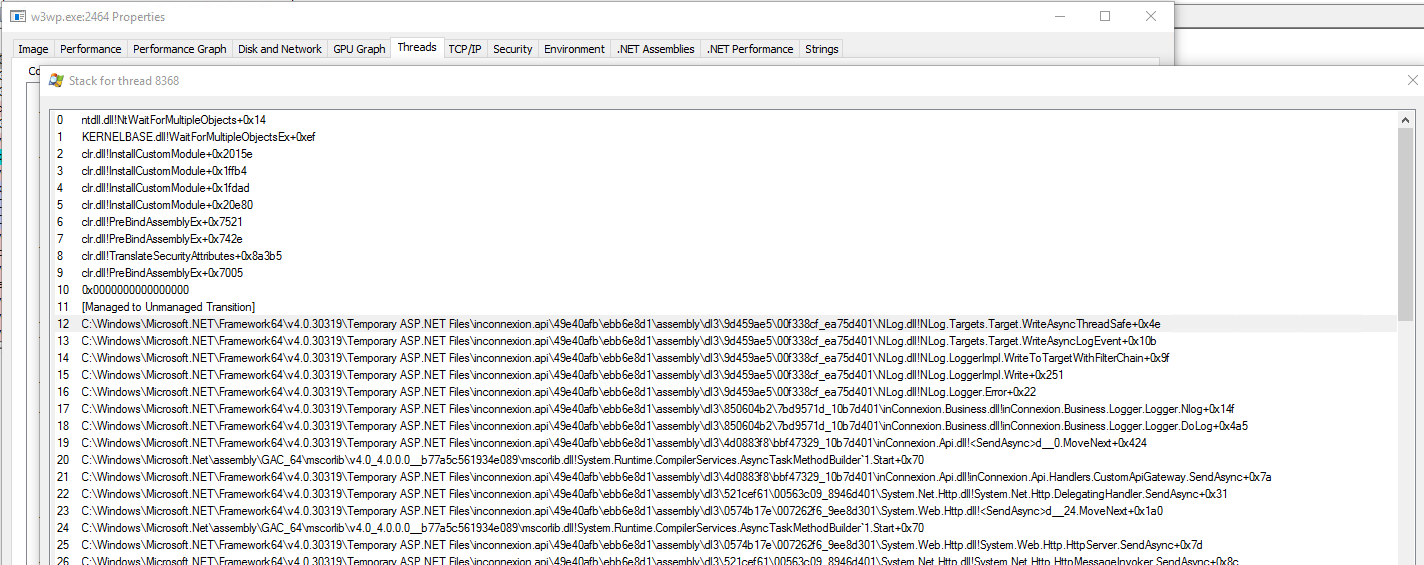Select frame clr.dll!InstallCustomModule+0x1ffb4
Image resolution: width=1424 pixels, height=565 pixels.
coord(724,171)
